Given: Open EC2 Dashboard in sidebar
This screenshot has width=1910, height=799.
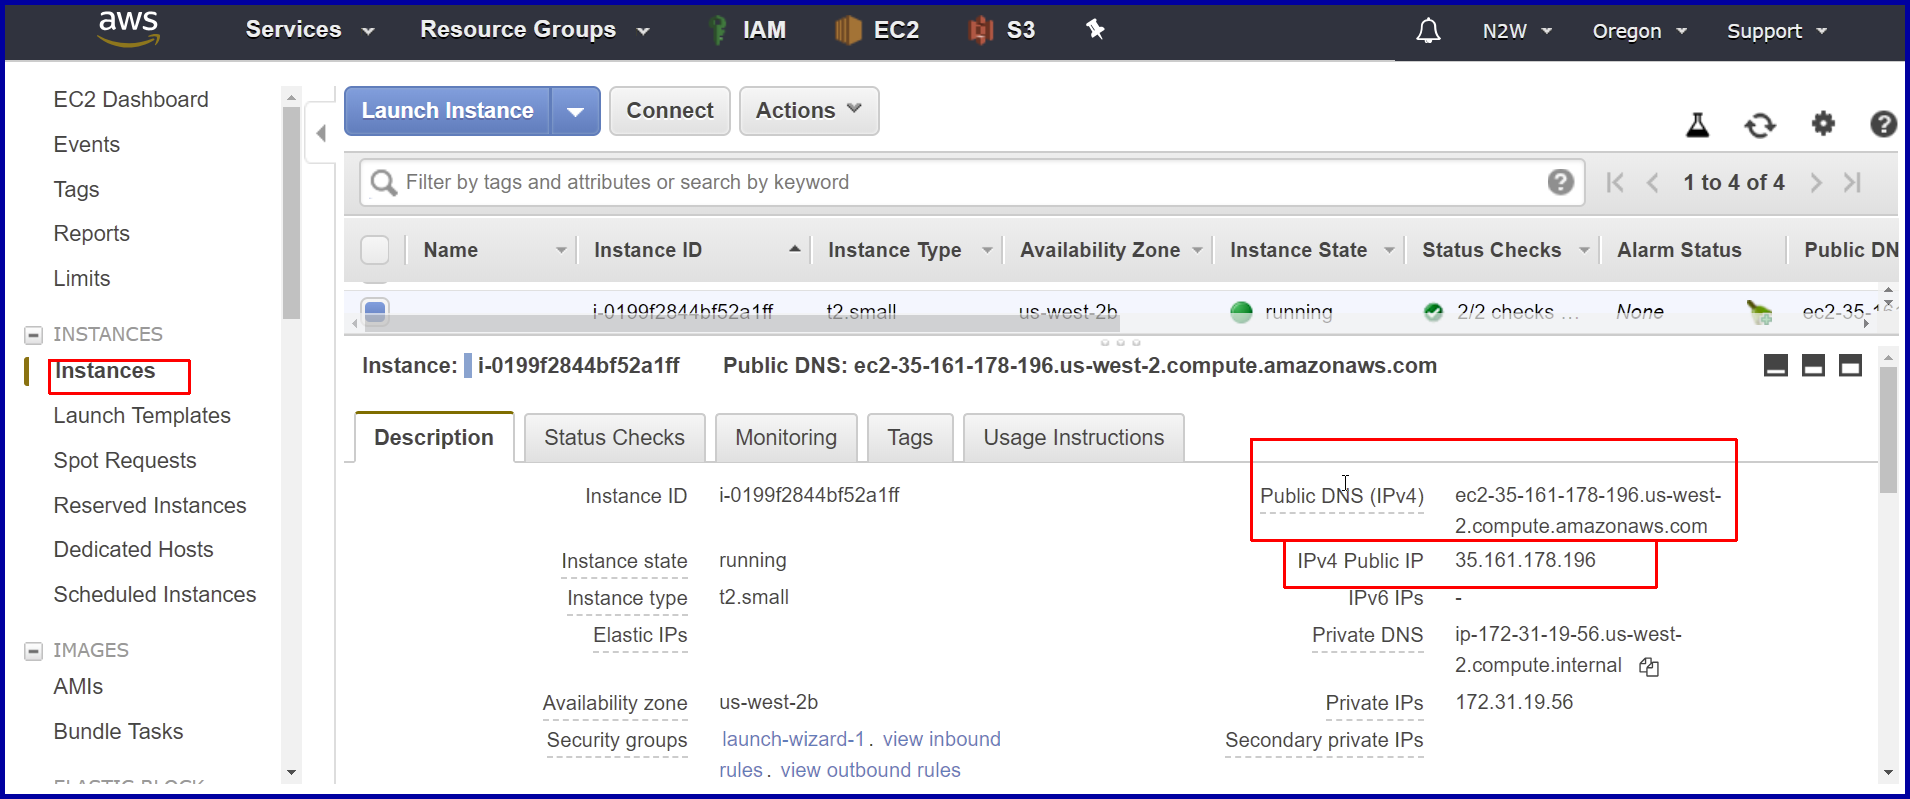Looking at the screenshot, I should click(131, 100).
